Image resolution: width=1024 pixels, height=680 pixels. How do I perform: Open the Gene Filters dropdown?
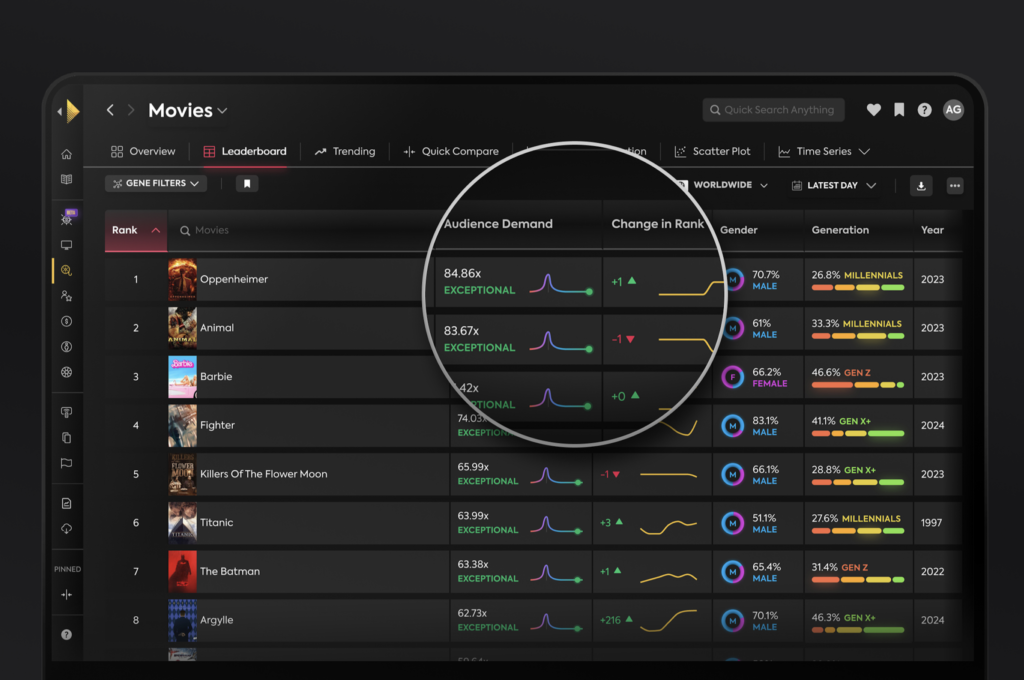(x=155, y=184)
